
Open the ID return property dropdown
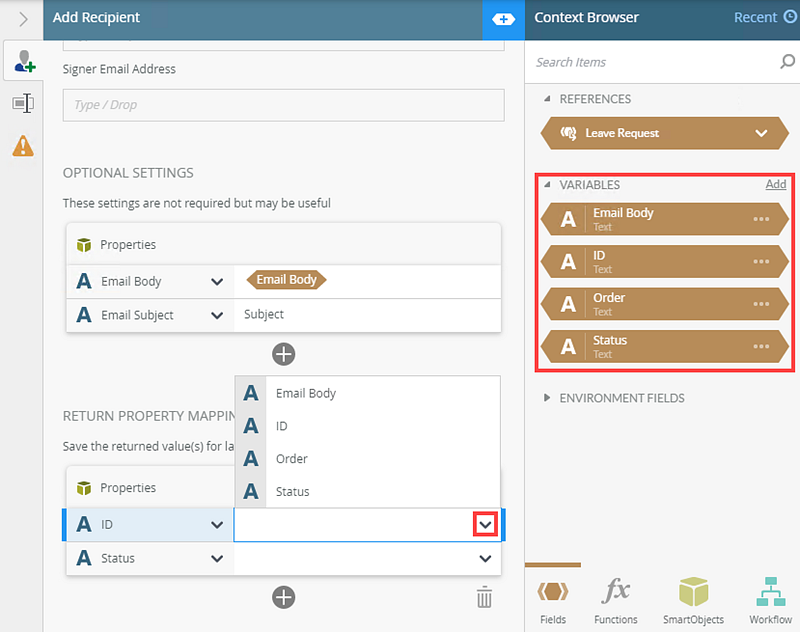coord(217,525)
